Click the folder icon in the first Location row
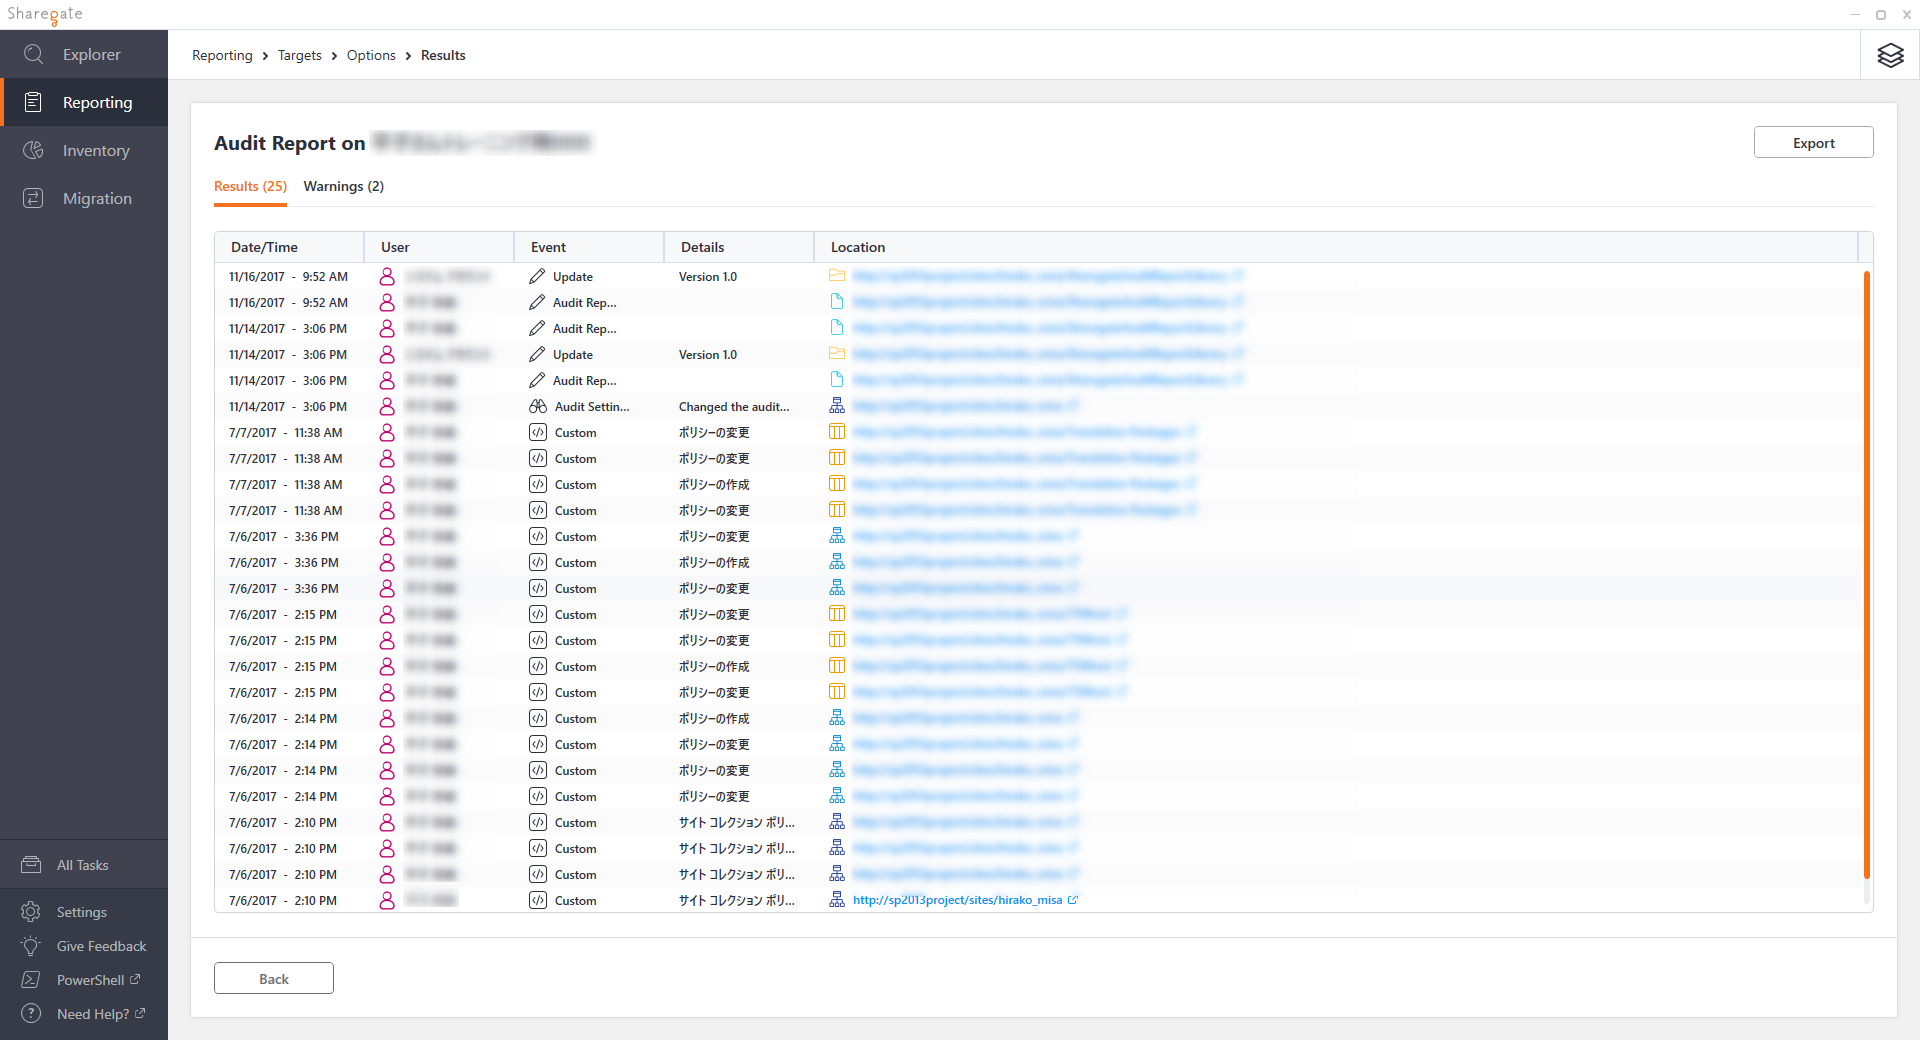The image size is (1920, 1040). pyautogui.click(x=836, y=275)
